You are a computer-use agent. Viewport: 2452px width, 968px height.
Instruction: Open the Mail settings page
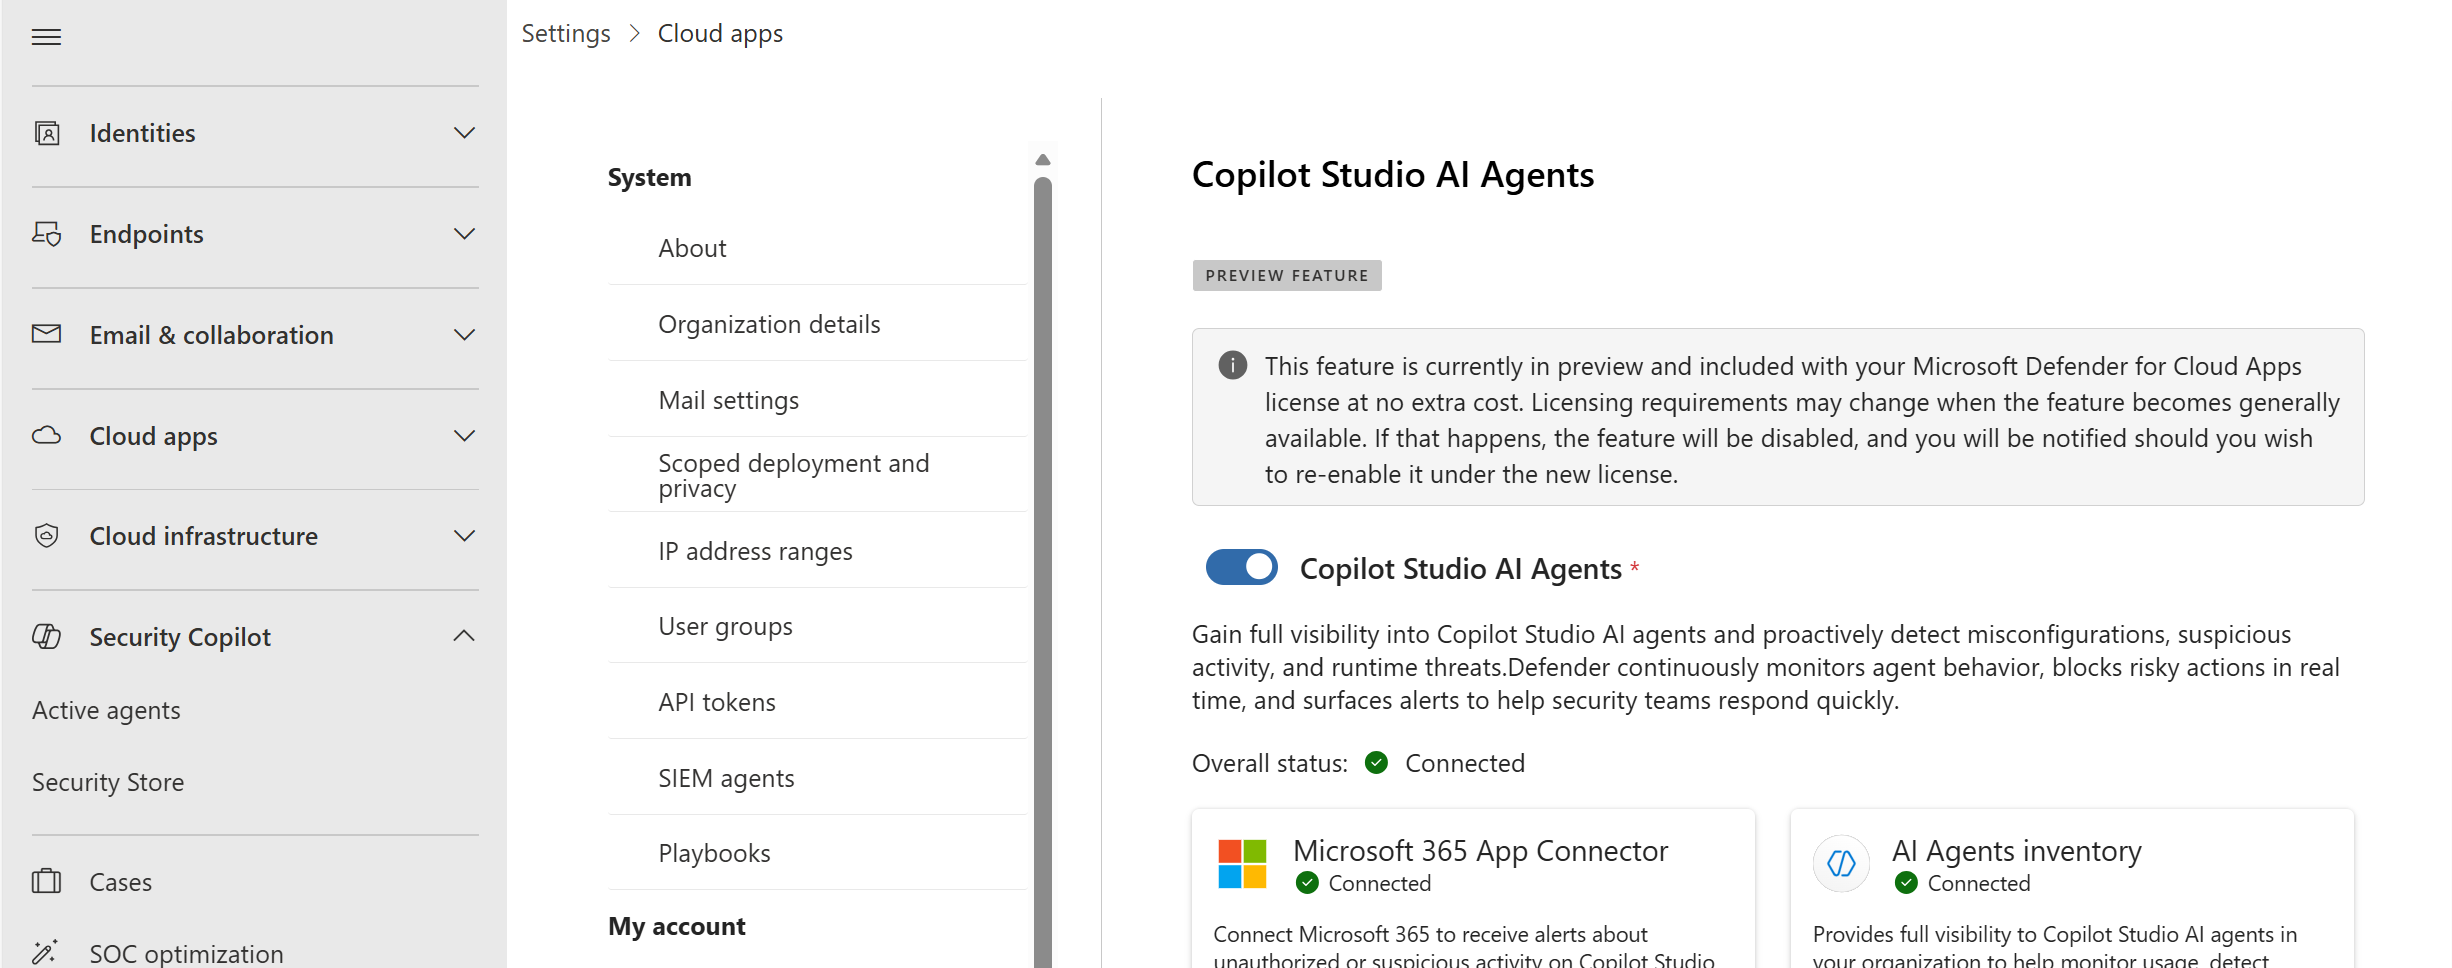tap(728, 399)
